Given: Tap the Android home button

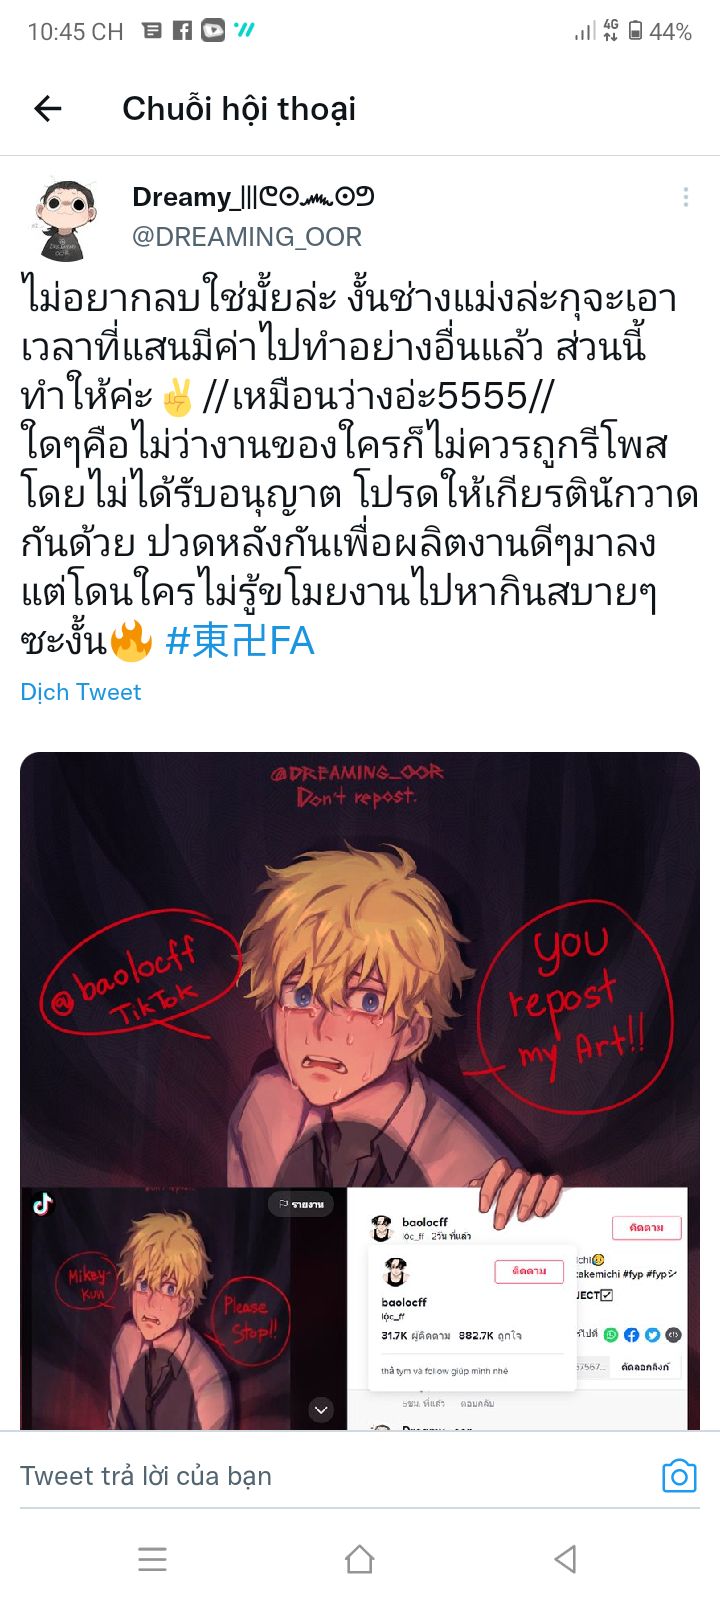Looking at the screenshot, I should tap(360, 1558).
